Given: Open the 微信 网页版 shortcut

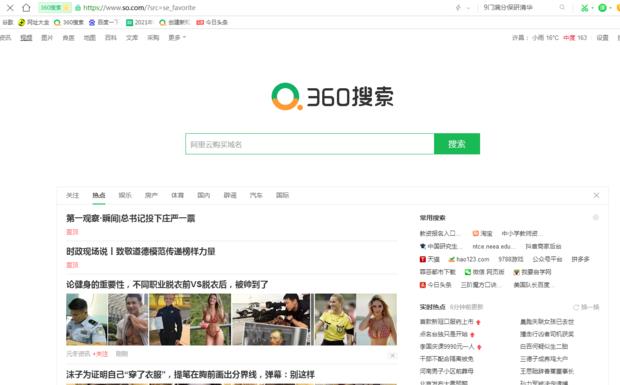Looking at the screenshot, I should click(x=484, y=272).
